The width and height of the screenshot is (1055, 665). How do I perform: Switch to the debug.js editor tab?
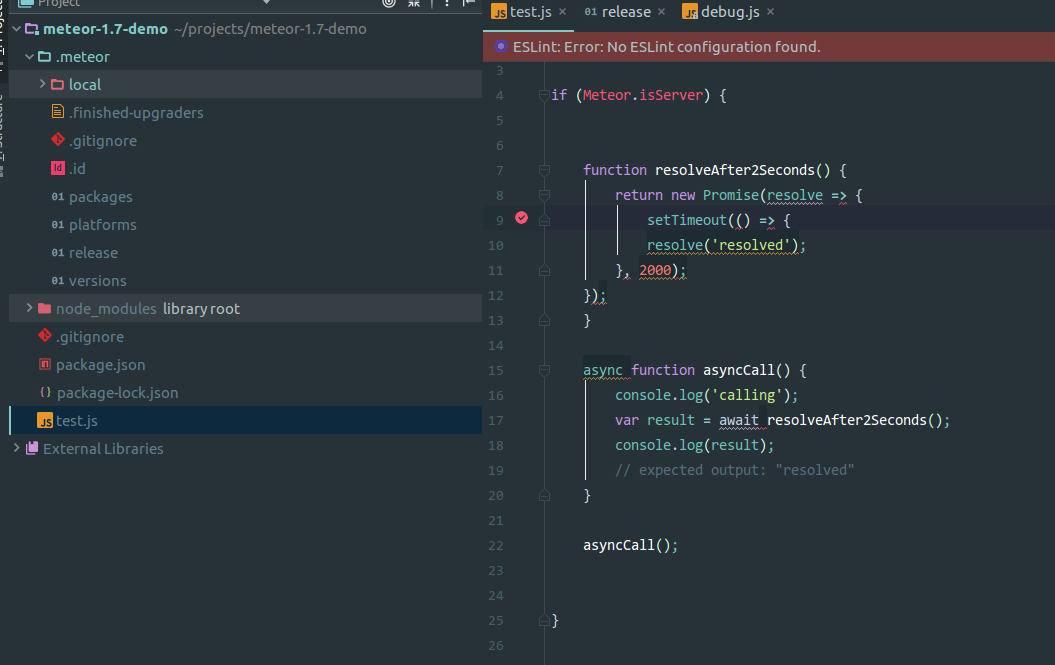pyautogui.click(x=729, y=12)
